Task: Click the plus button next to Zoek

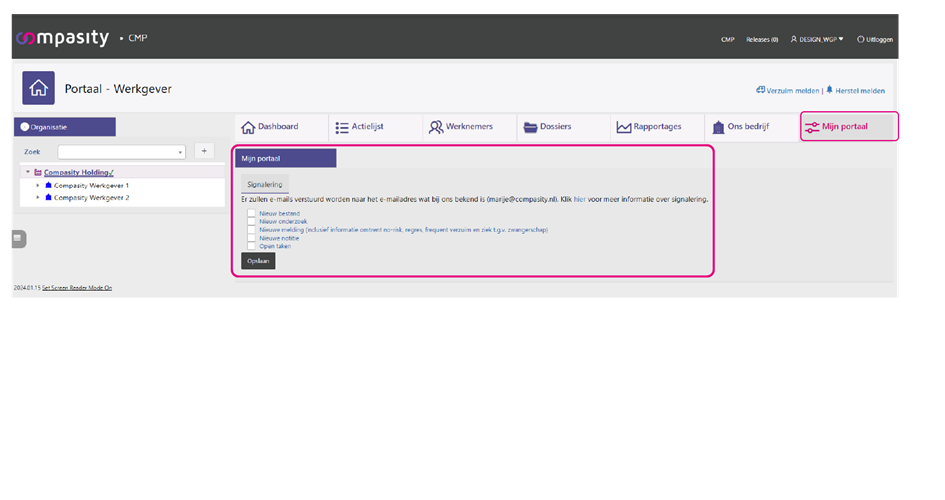Action: (204, 151)
